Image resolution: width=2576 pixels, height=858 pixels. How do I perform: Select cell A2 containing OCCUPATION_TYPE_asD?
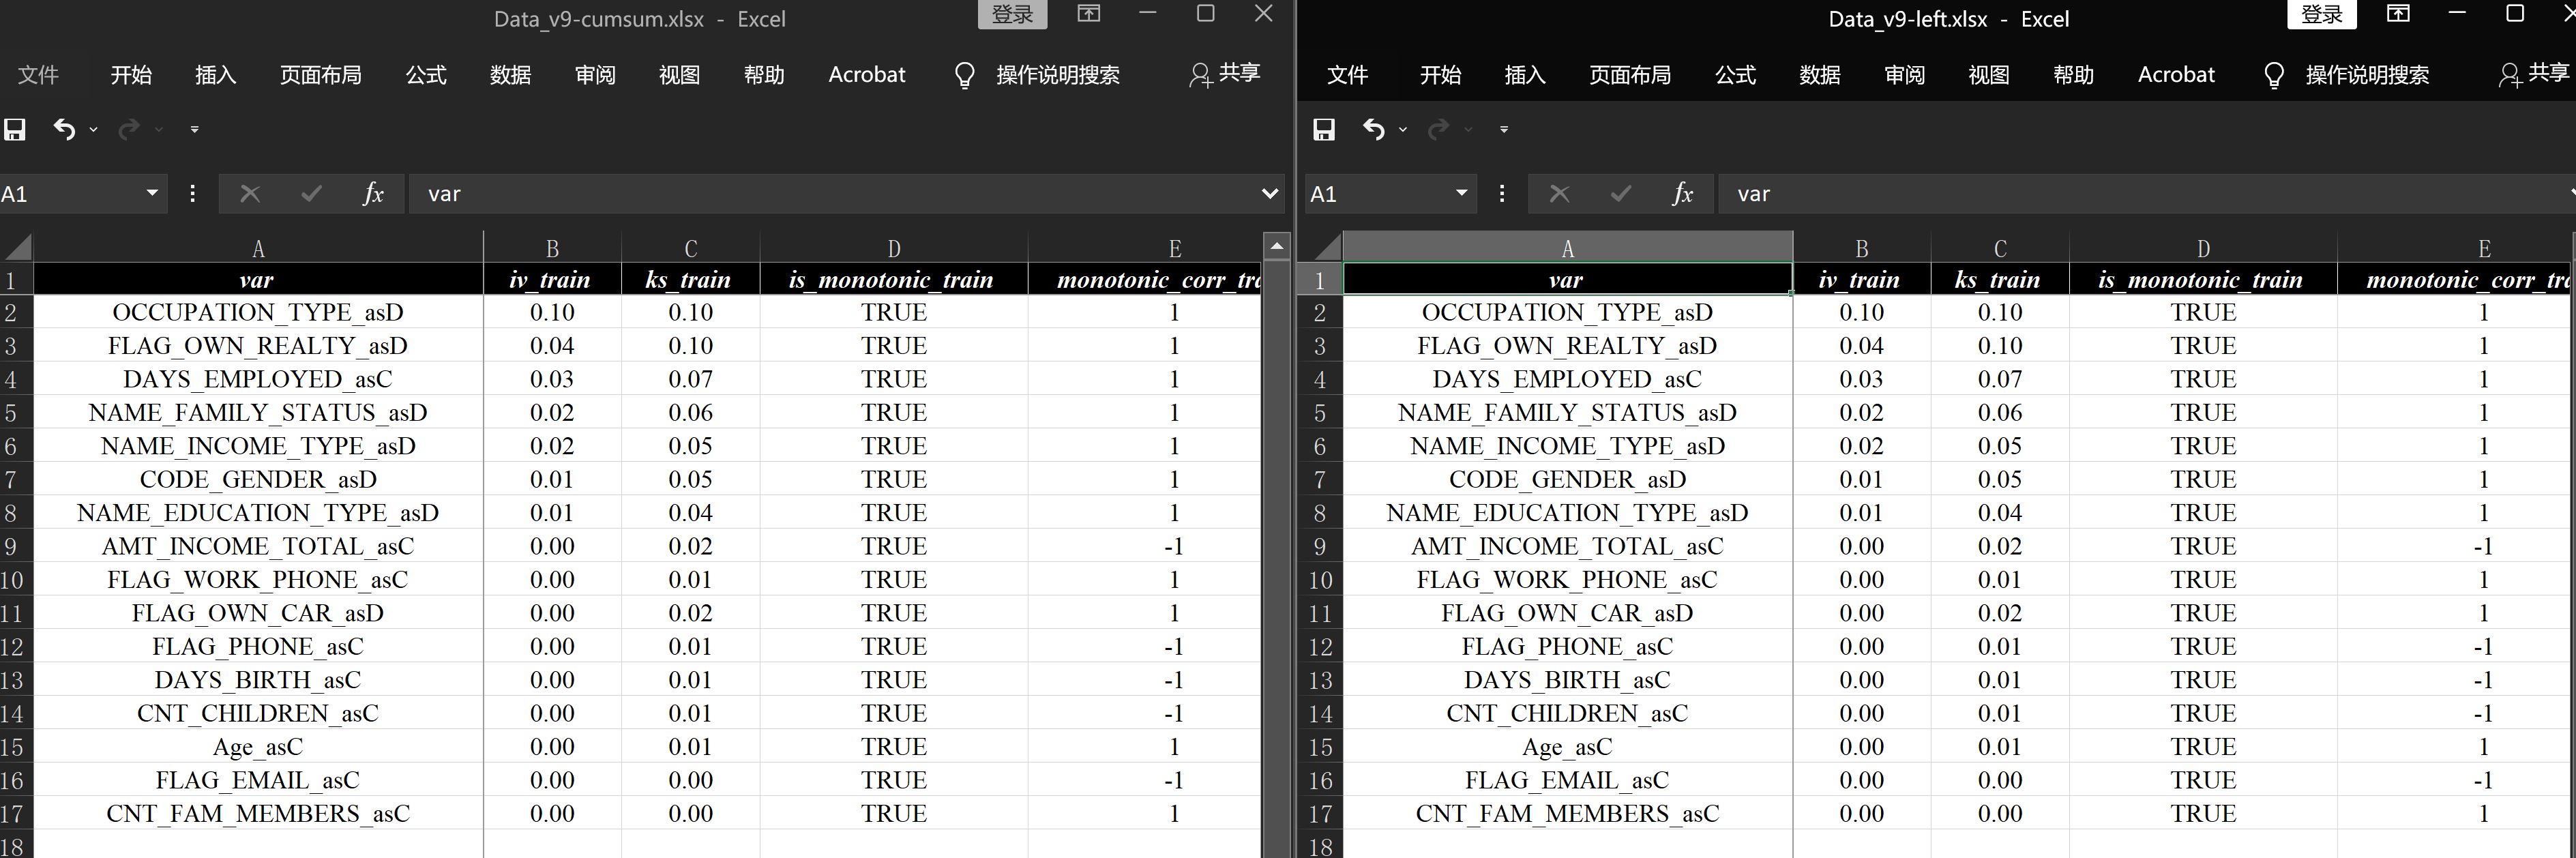257,312
